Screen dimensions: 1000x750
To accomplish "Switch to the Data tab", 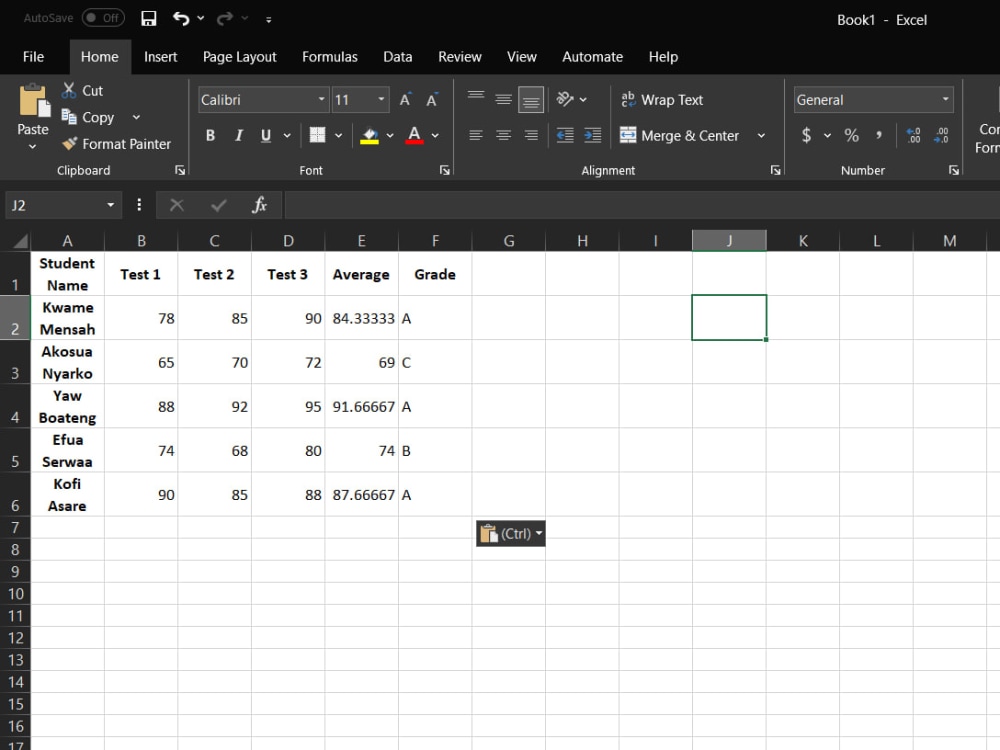I will pos(397,57).
